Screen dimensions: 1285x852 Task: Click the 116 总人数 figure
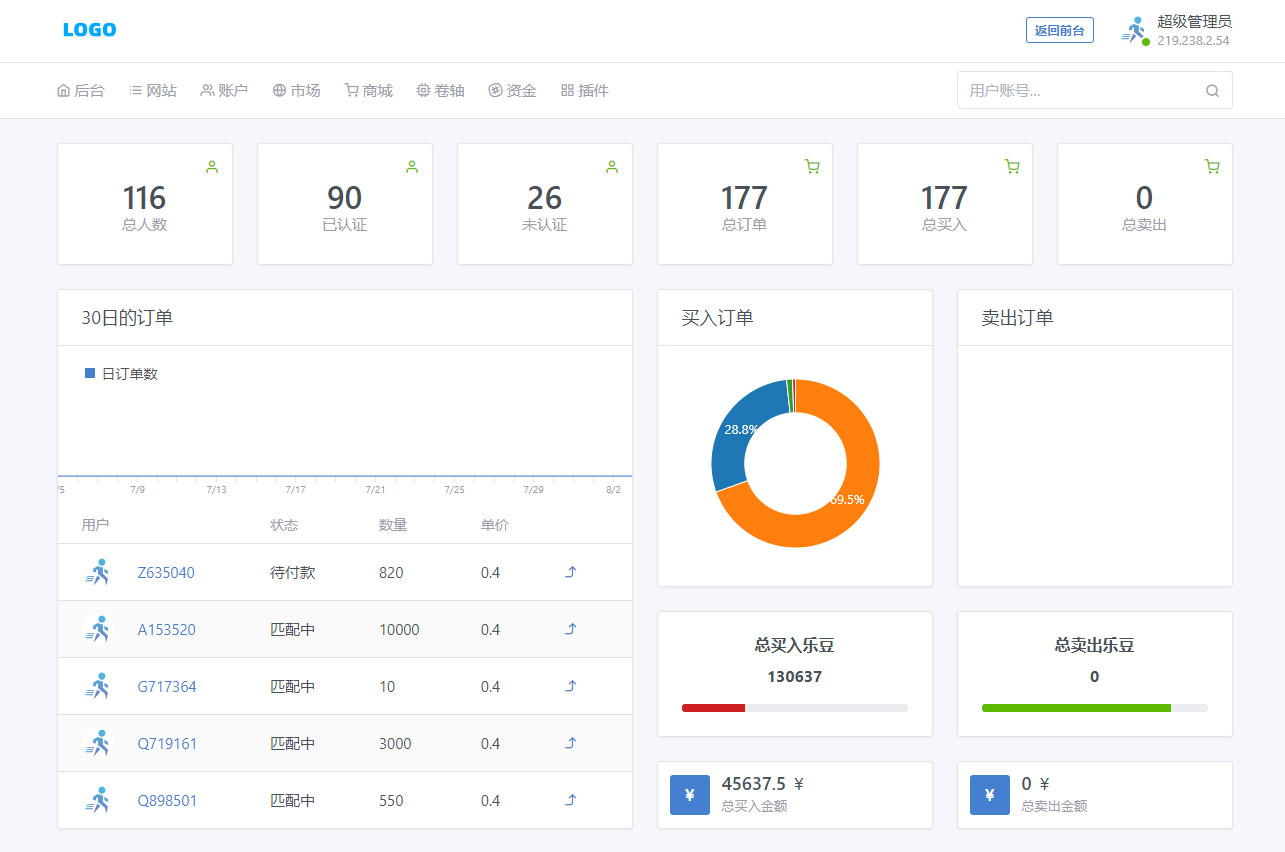[144, 198]
